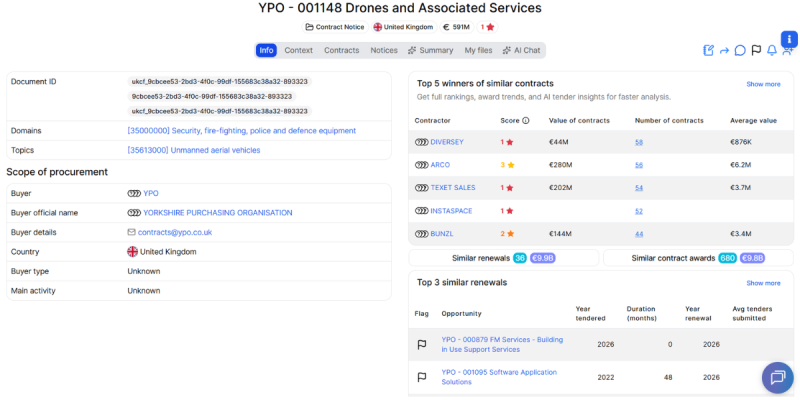Screen dimensions: 800x400
Task: Click the company icon beside BUNZL
Action: (421, 234)
